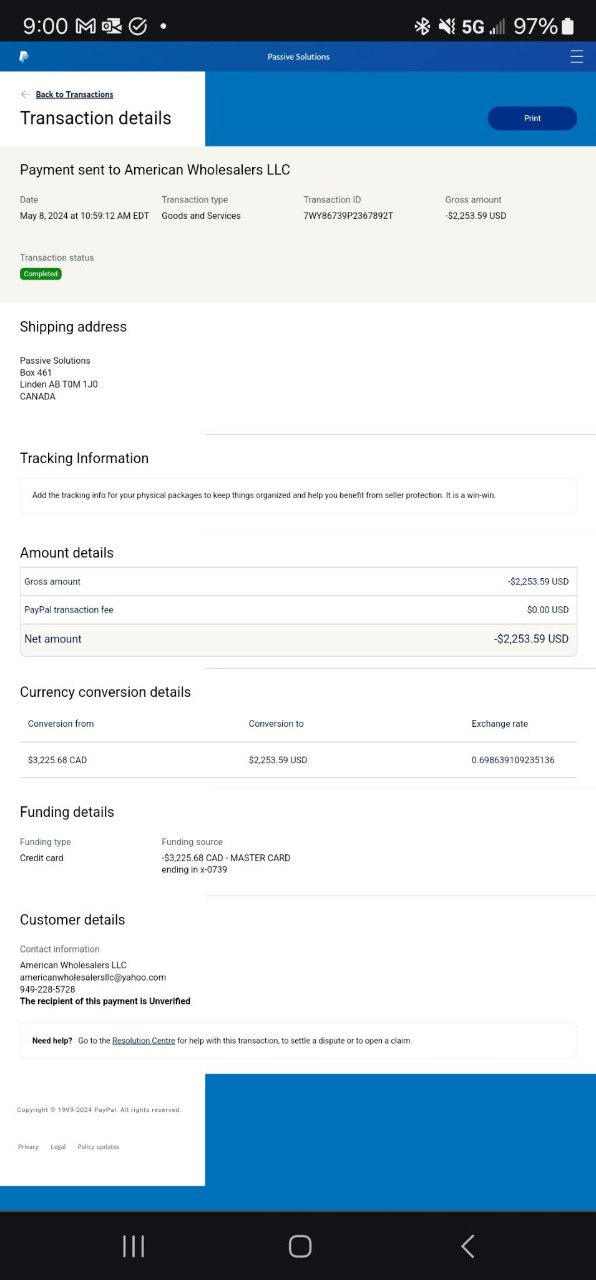Tap the Print button
This screenshot has height=1280, width=596.
pos(532,118)
